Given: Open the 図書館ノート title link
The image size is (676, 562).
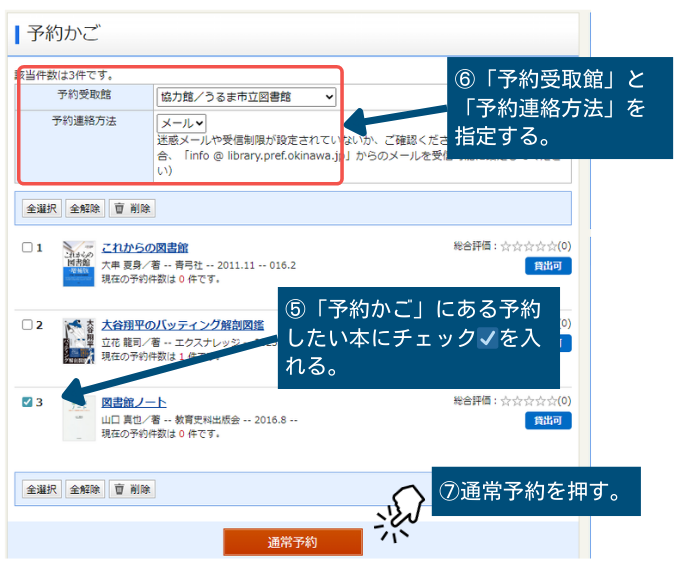Looking at the screenshot, I should click(134, 402).
